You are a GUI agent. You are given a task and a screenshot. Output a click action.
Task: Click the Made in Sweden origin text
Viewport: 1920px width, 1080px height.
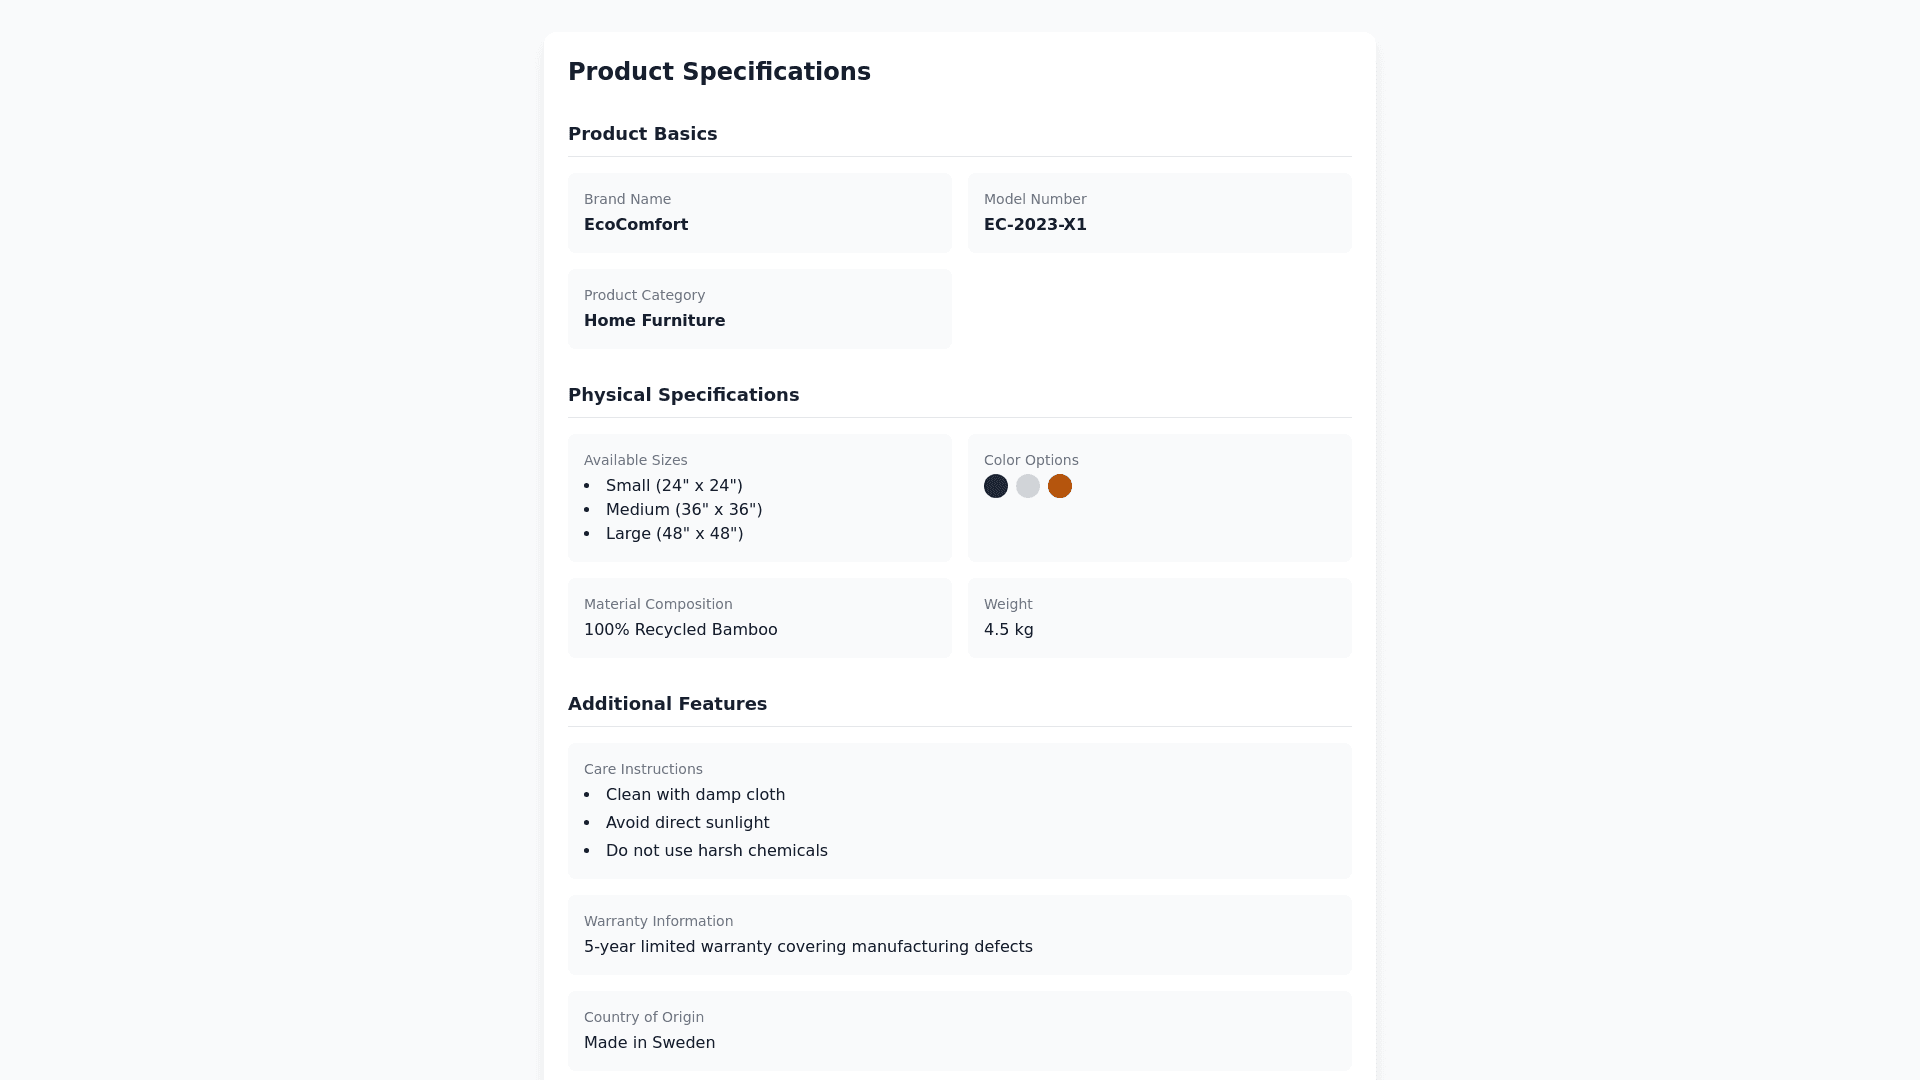coord(649,1043)
